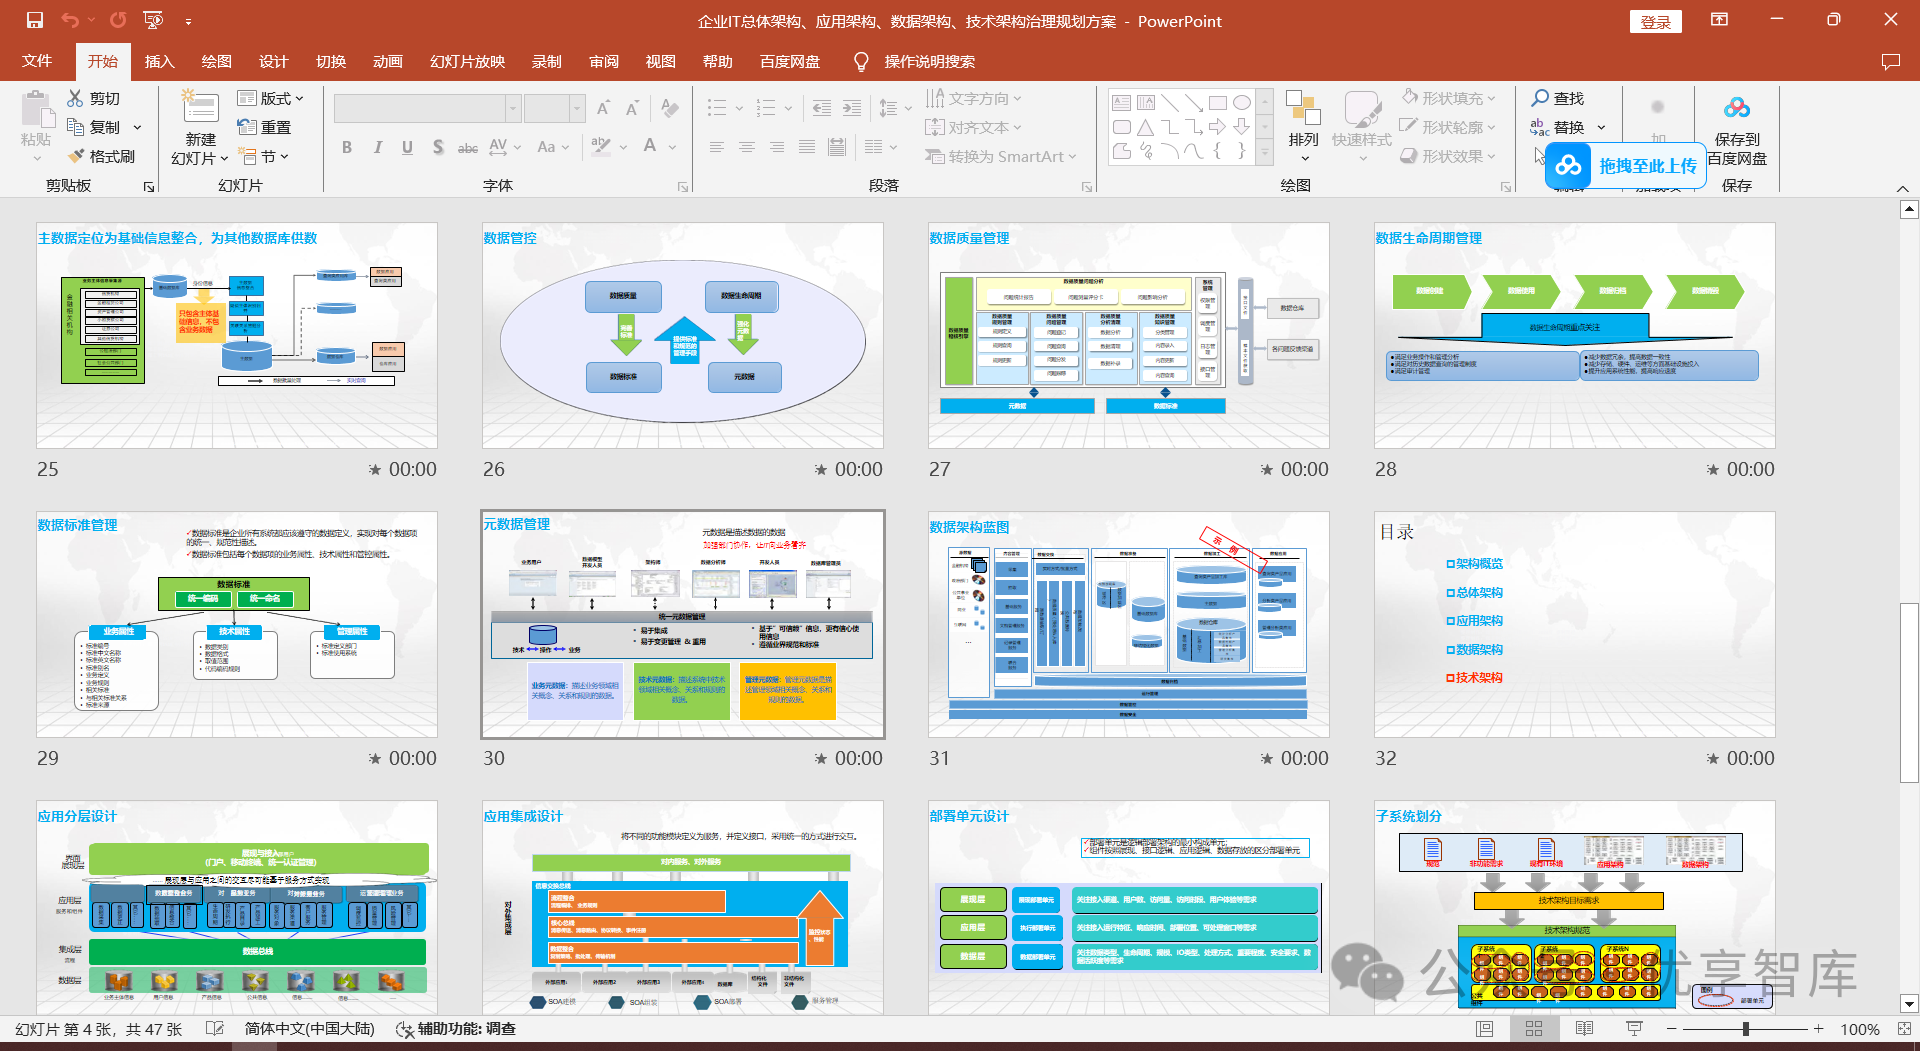Click Find (查找) magnifier icon
This screenshot has height=1051, width=1920.
point(1540,98)
